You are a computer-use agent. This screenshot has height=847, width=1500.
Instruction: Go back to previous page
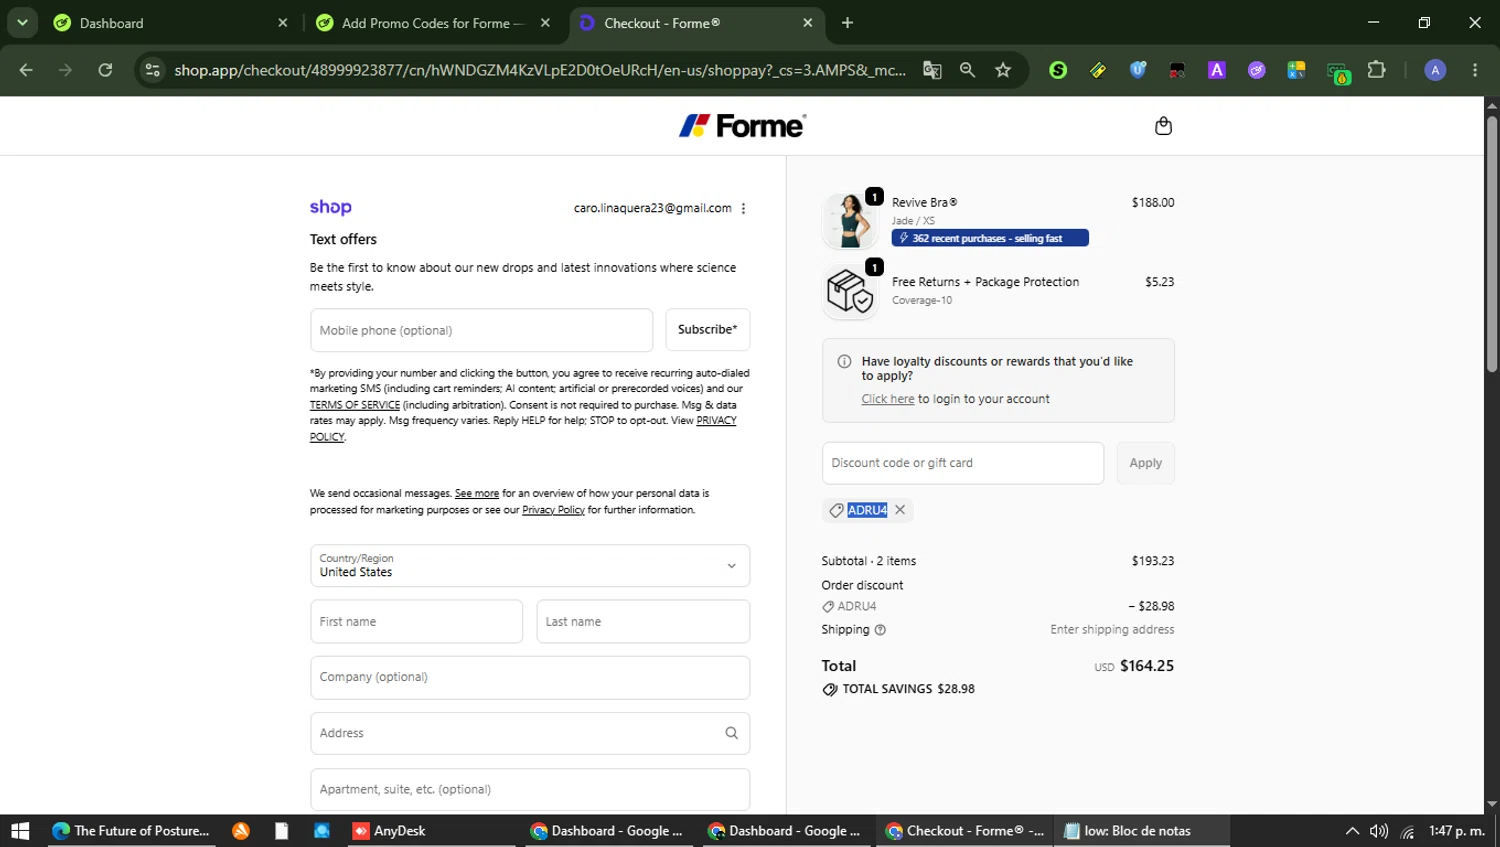click(26, 70)
